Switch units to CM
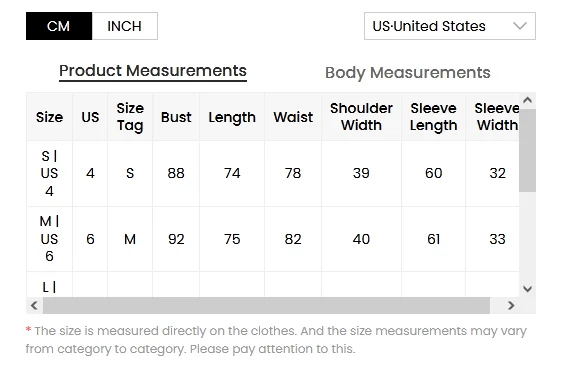561x367 pixels. (x=59, y=26)
